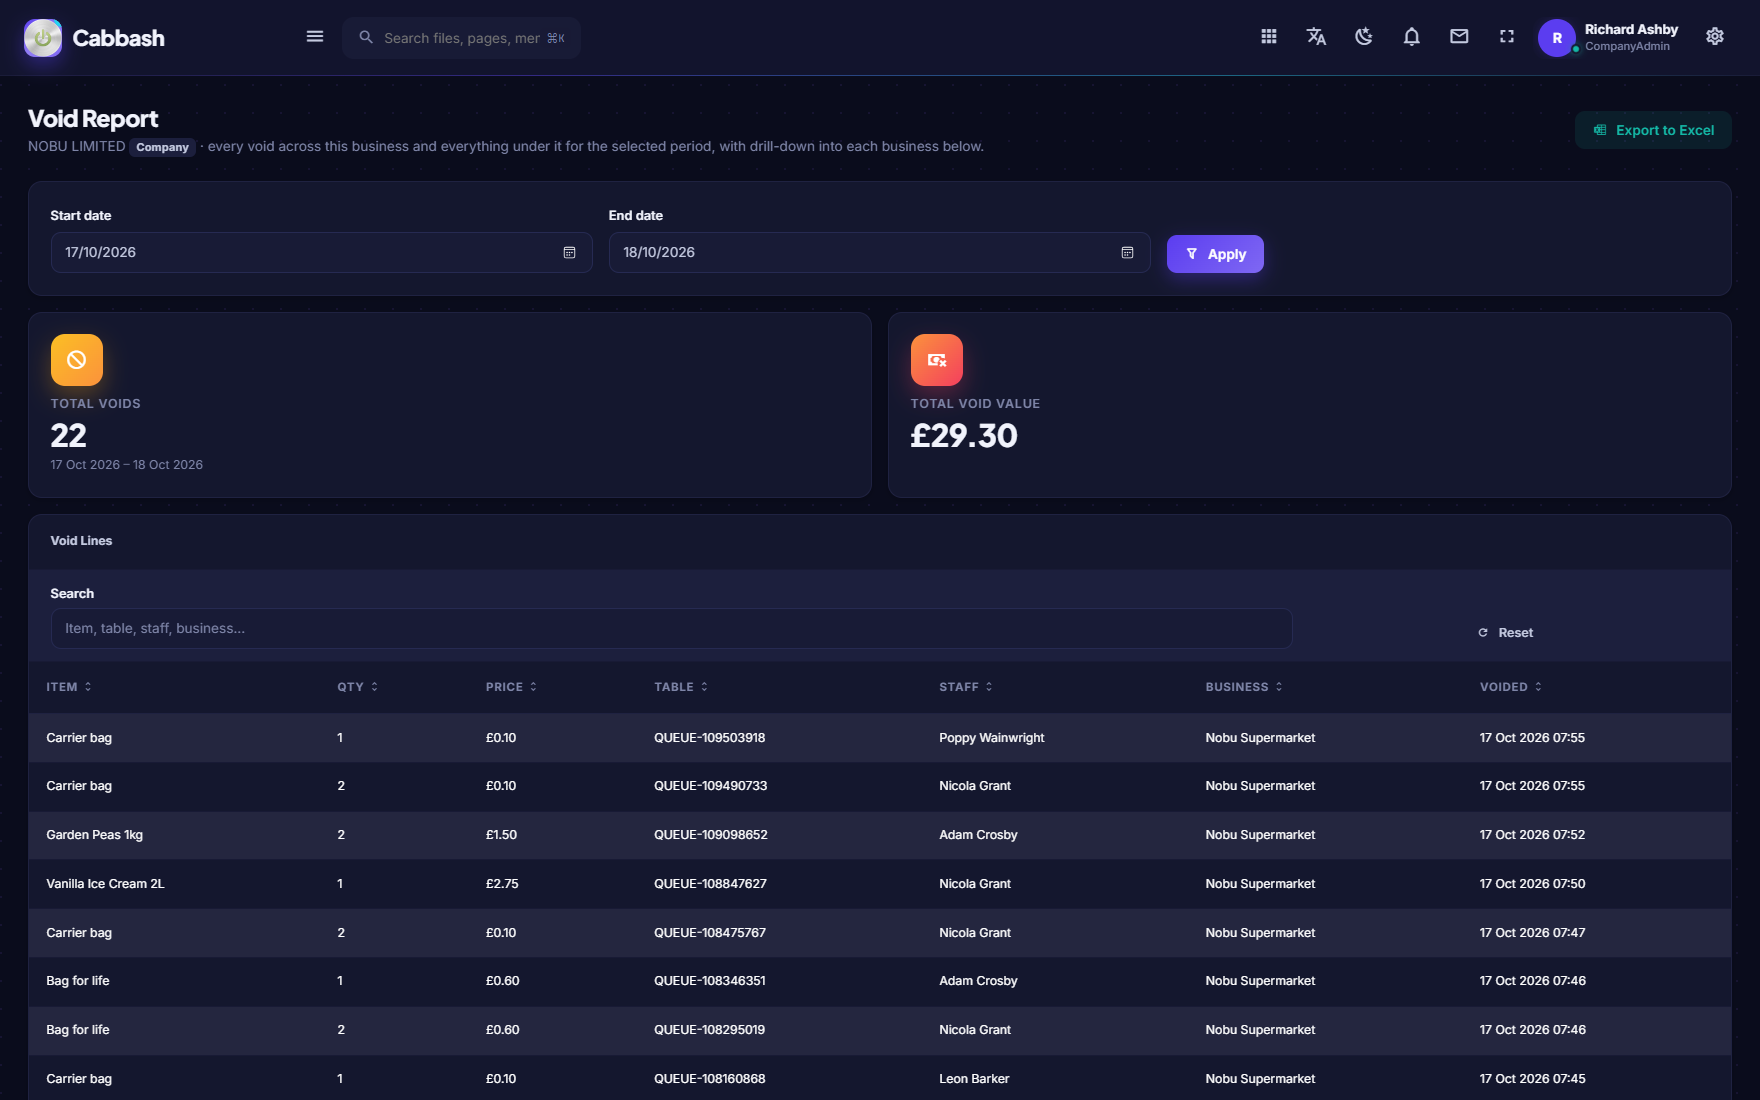Screen dimensions: 1760x1100
Task: Sort the table by VOIDED column
Action: pyautogui.click(x=1511, y=687)
